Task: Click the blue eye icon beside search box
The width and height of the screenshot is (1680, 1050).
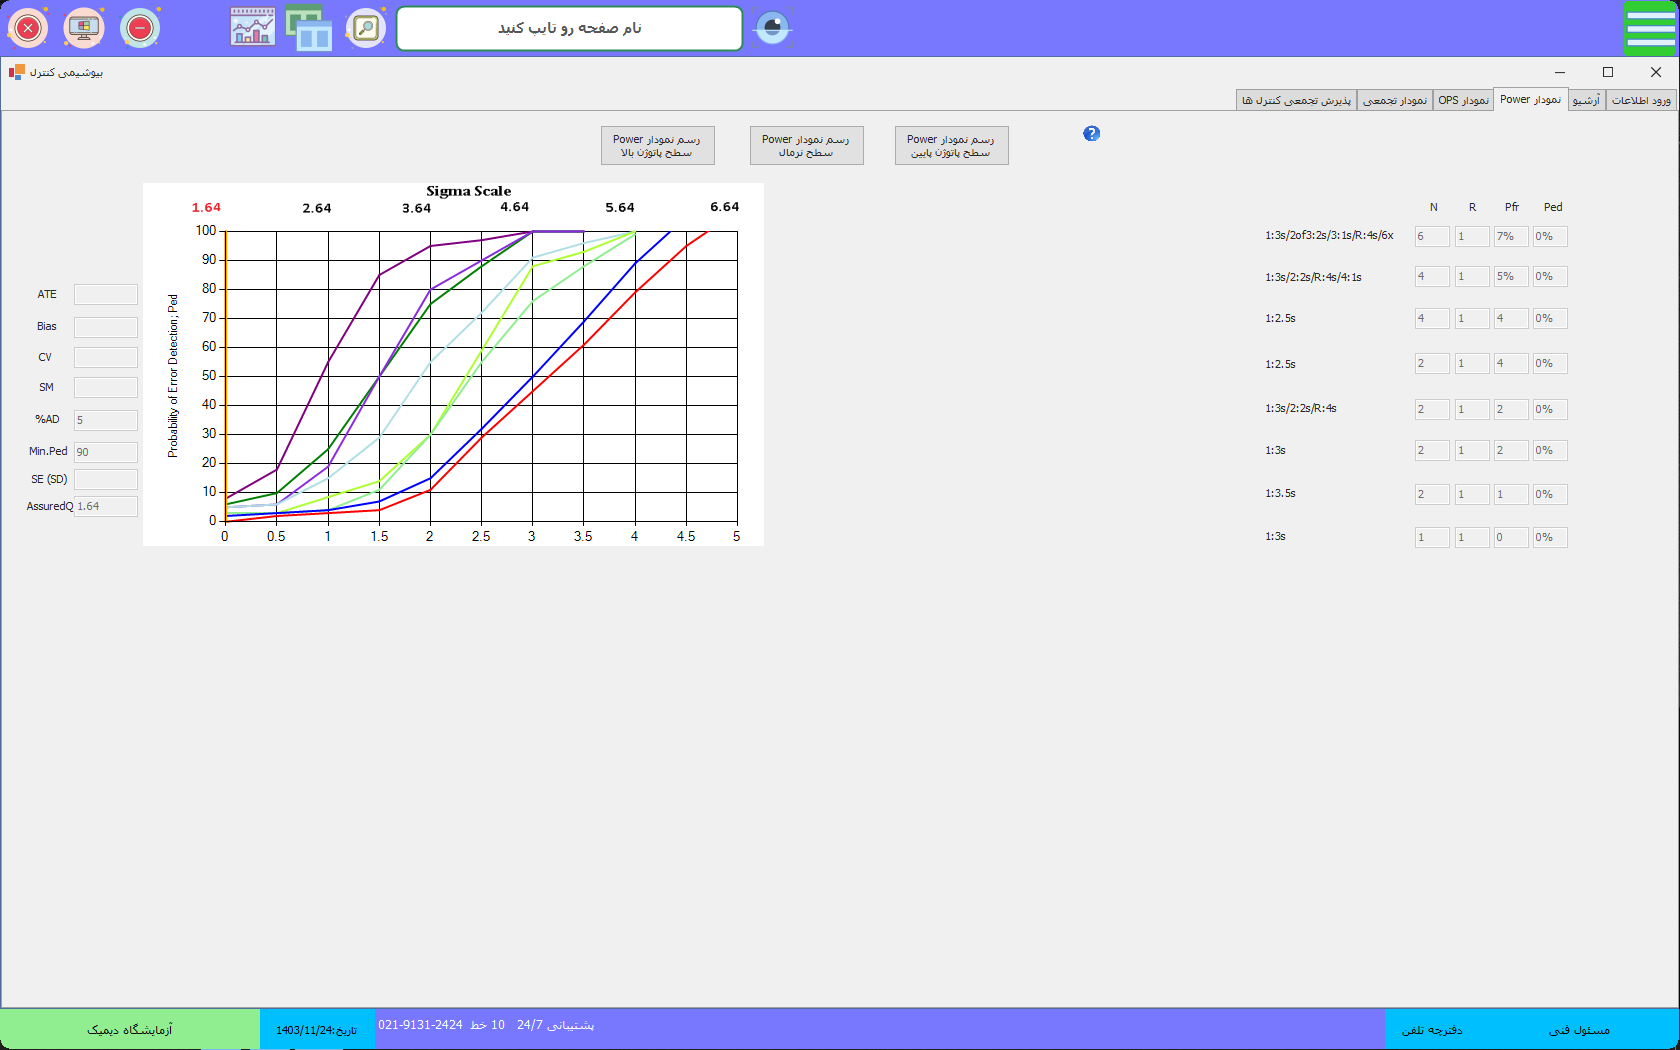Action: coord(772,28)
